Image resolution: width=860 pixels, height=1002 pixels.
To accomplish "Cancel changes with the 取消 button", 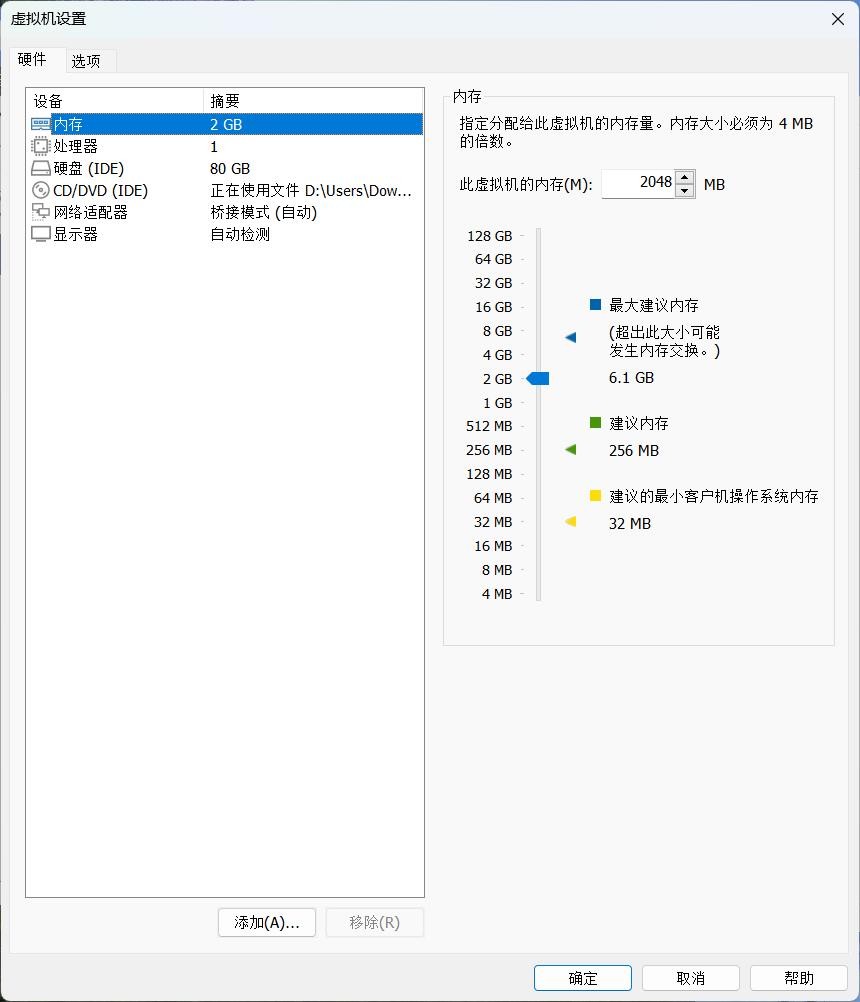I will [x=691, y=978].
